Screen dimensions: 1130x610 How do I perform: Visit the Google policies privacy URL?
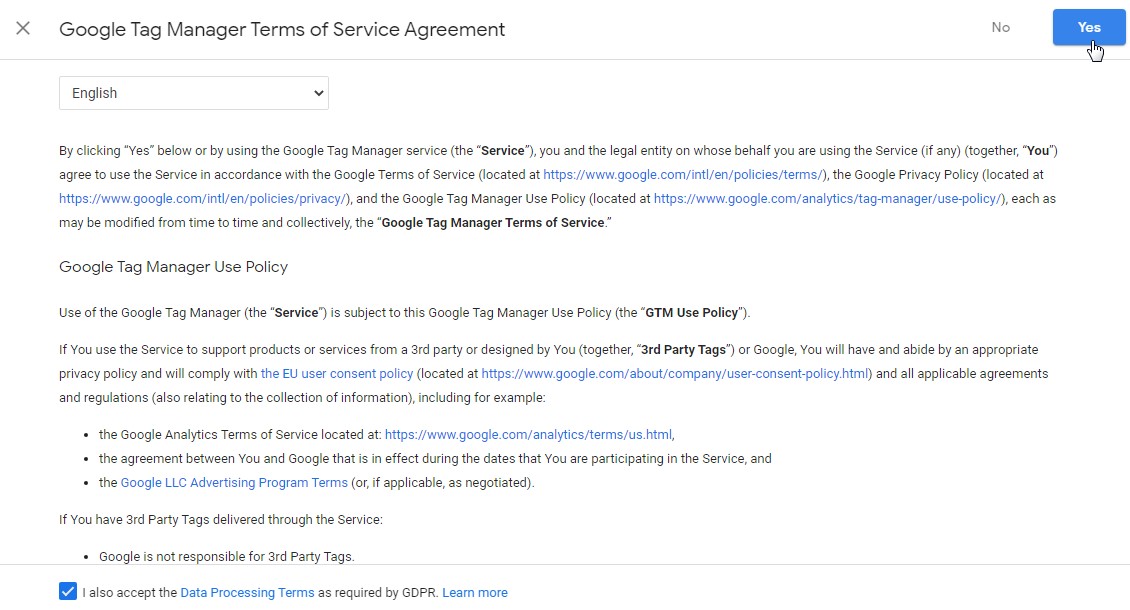tap(203, 199)
